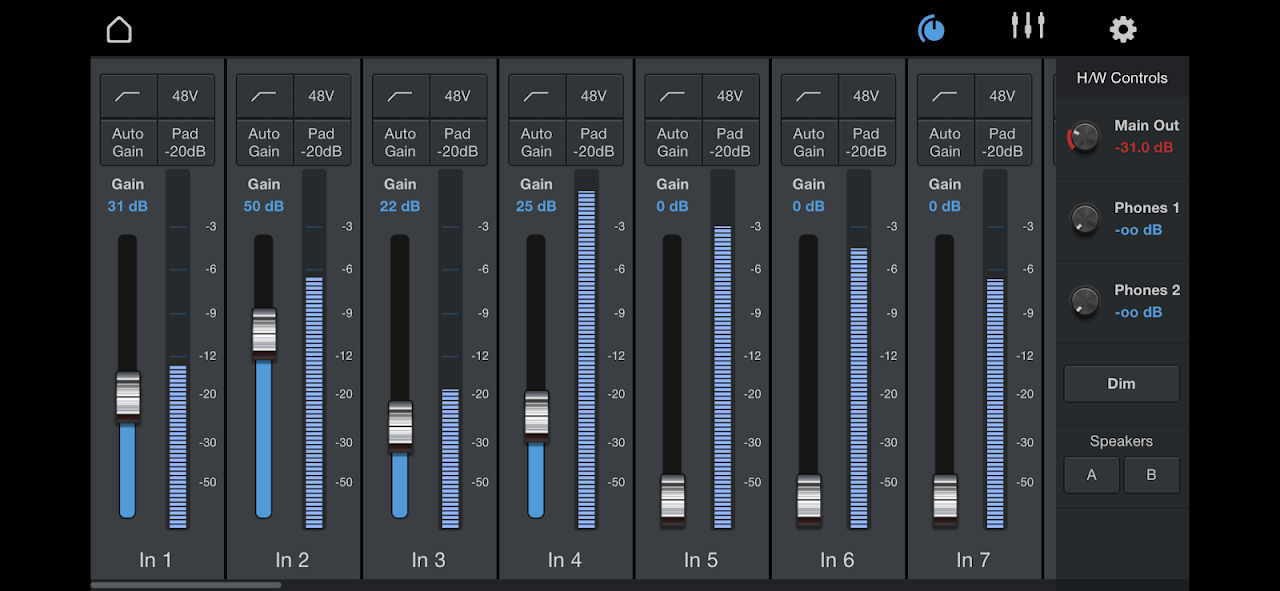Enable 48V phantom power on In 7
The height and width of the screenshot is (591, 1280).
point(1002,96)
